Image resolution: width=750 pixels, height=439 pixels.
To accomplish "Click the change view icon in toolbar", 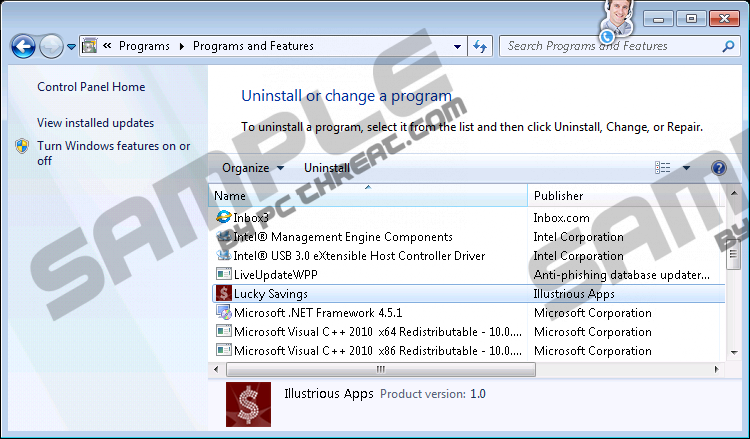I will [x=663, y=168].
